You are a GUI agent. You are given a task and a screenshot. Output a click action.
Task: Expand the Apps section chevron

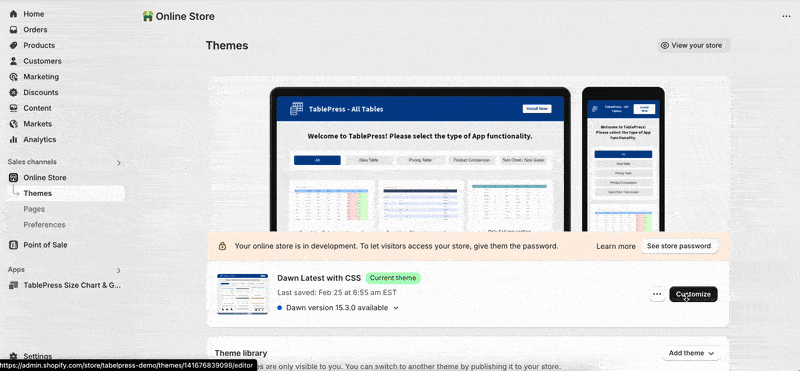119,270
